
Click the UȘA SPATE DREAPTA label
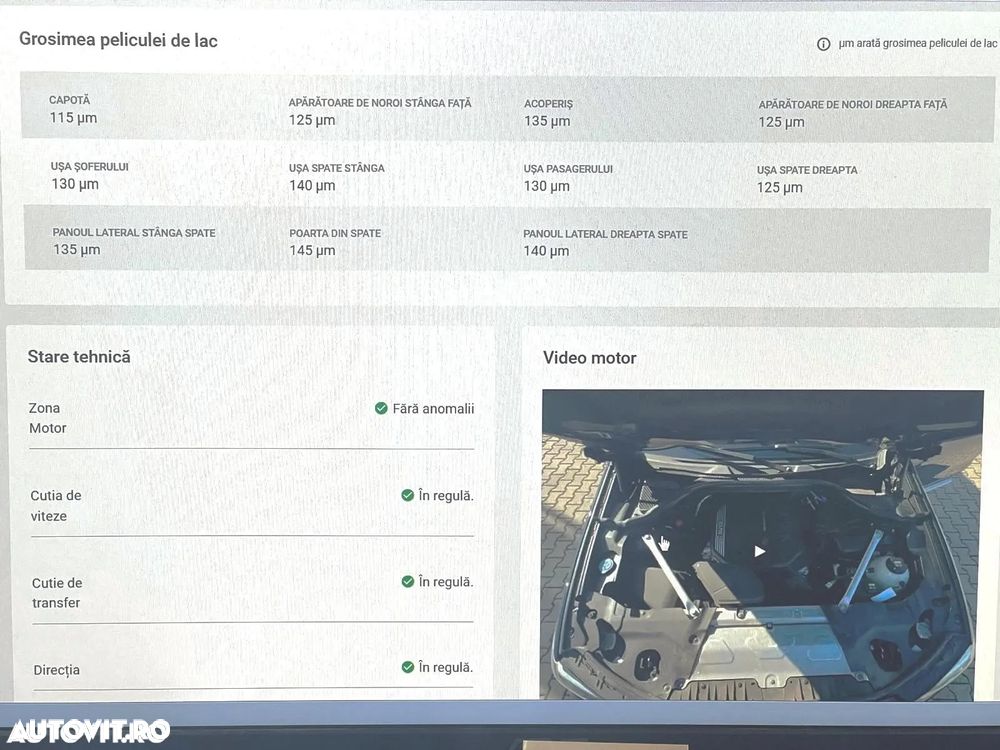[807, 170]
